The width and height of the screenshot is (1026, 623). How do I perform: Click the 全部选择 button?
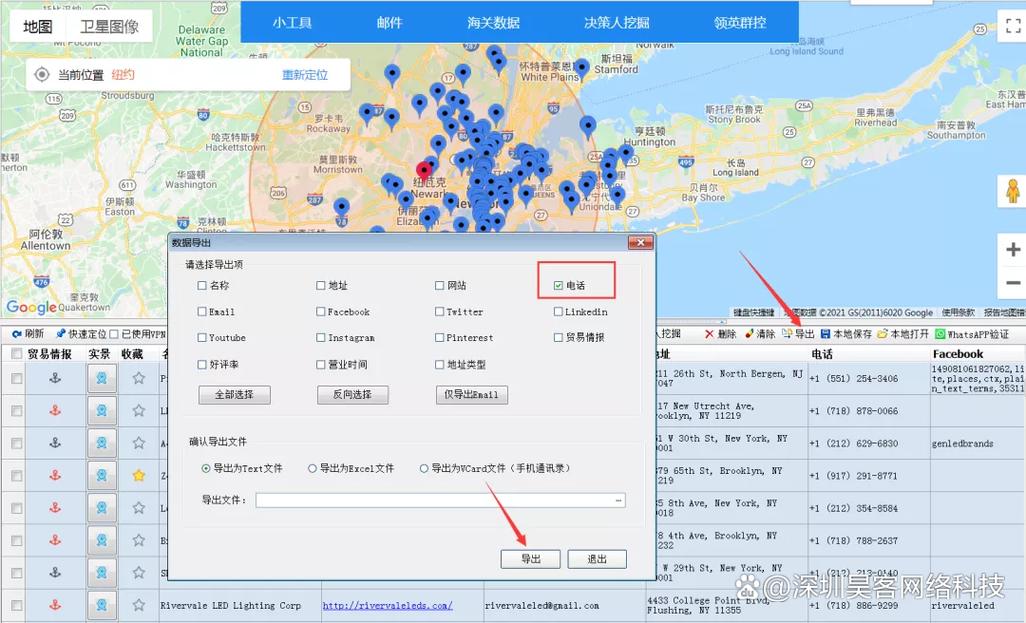coord(234,395)
